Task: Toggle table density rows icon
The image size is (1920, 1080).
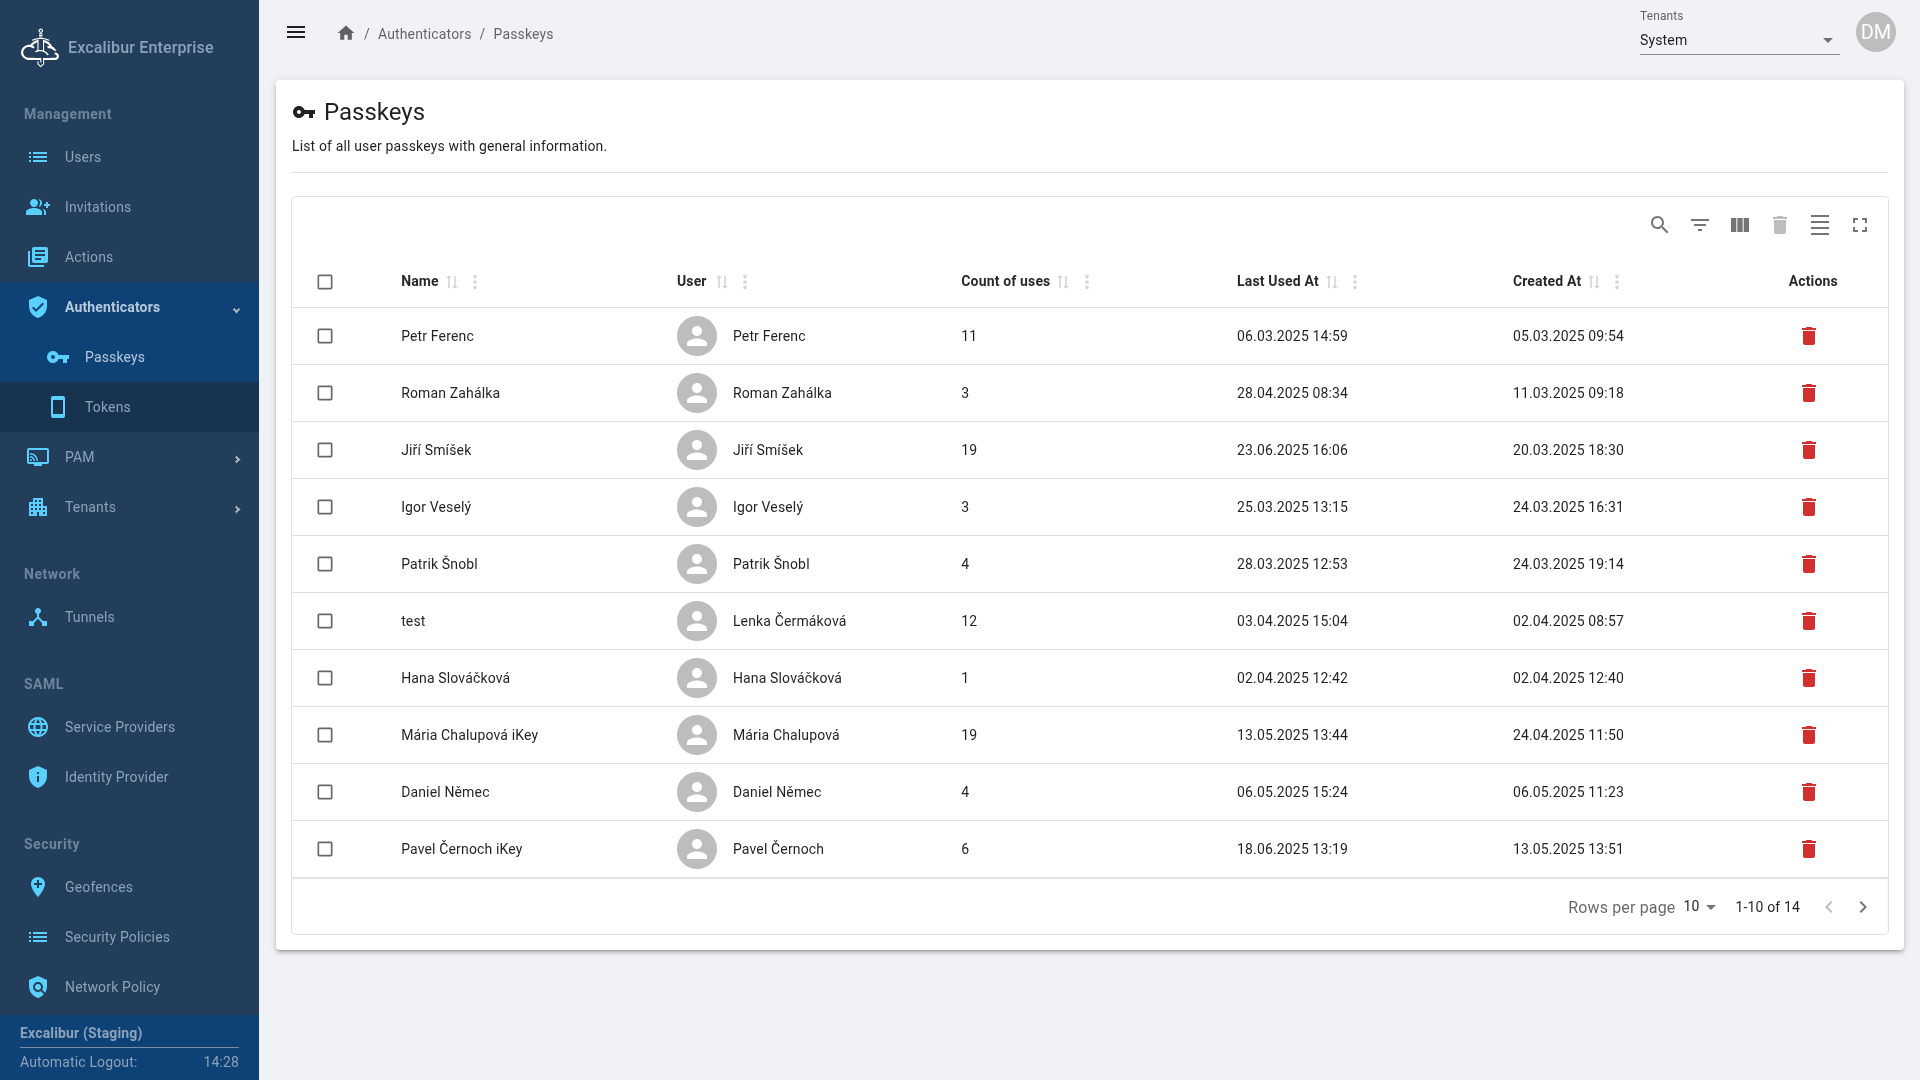Action: 1819,225
